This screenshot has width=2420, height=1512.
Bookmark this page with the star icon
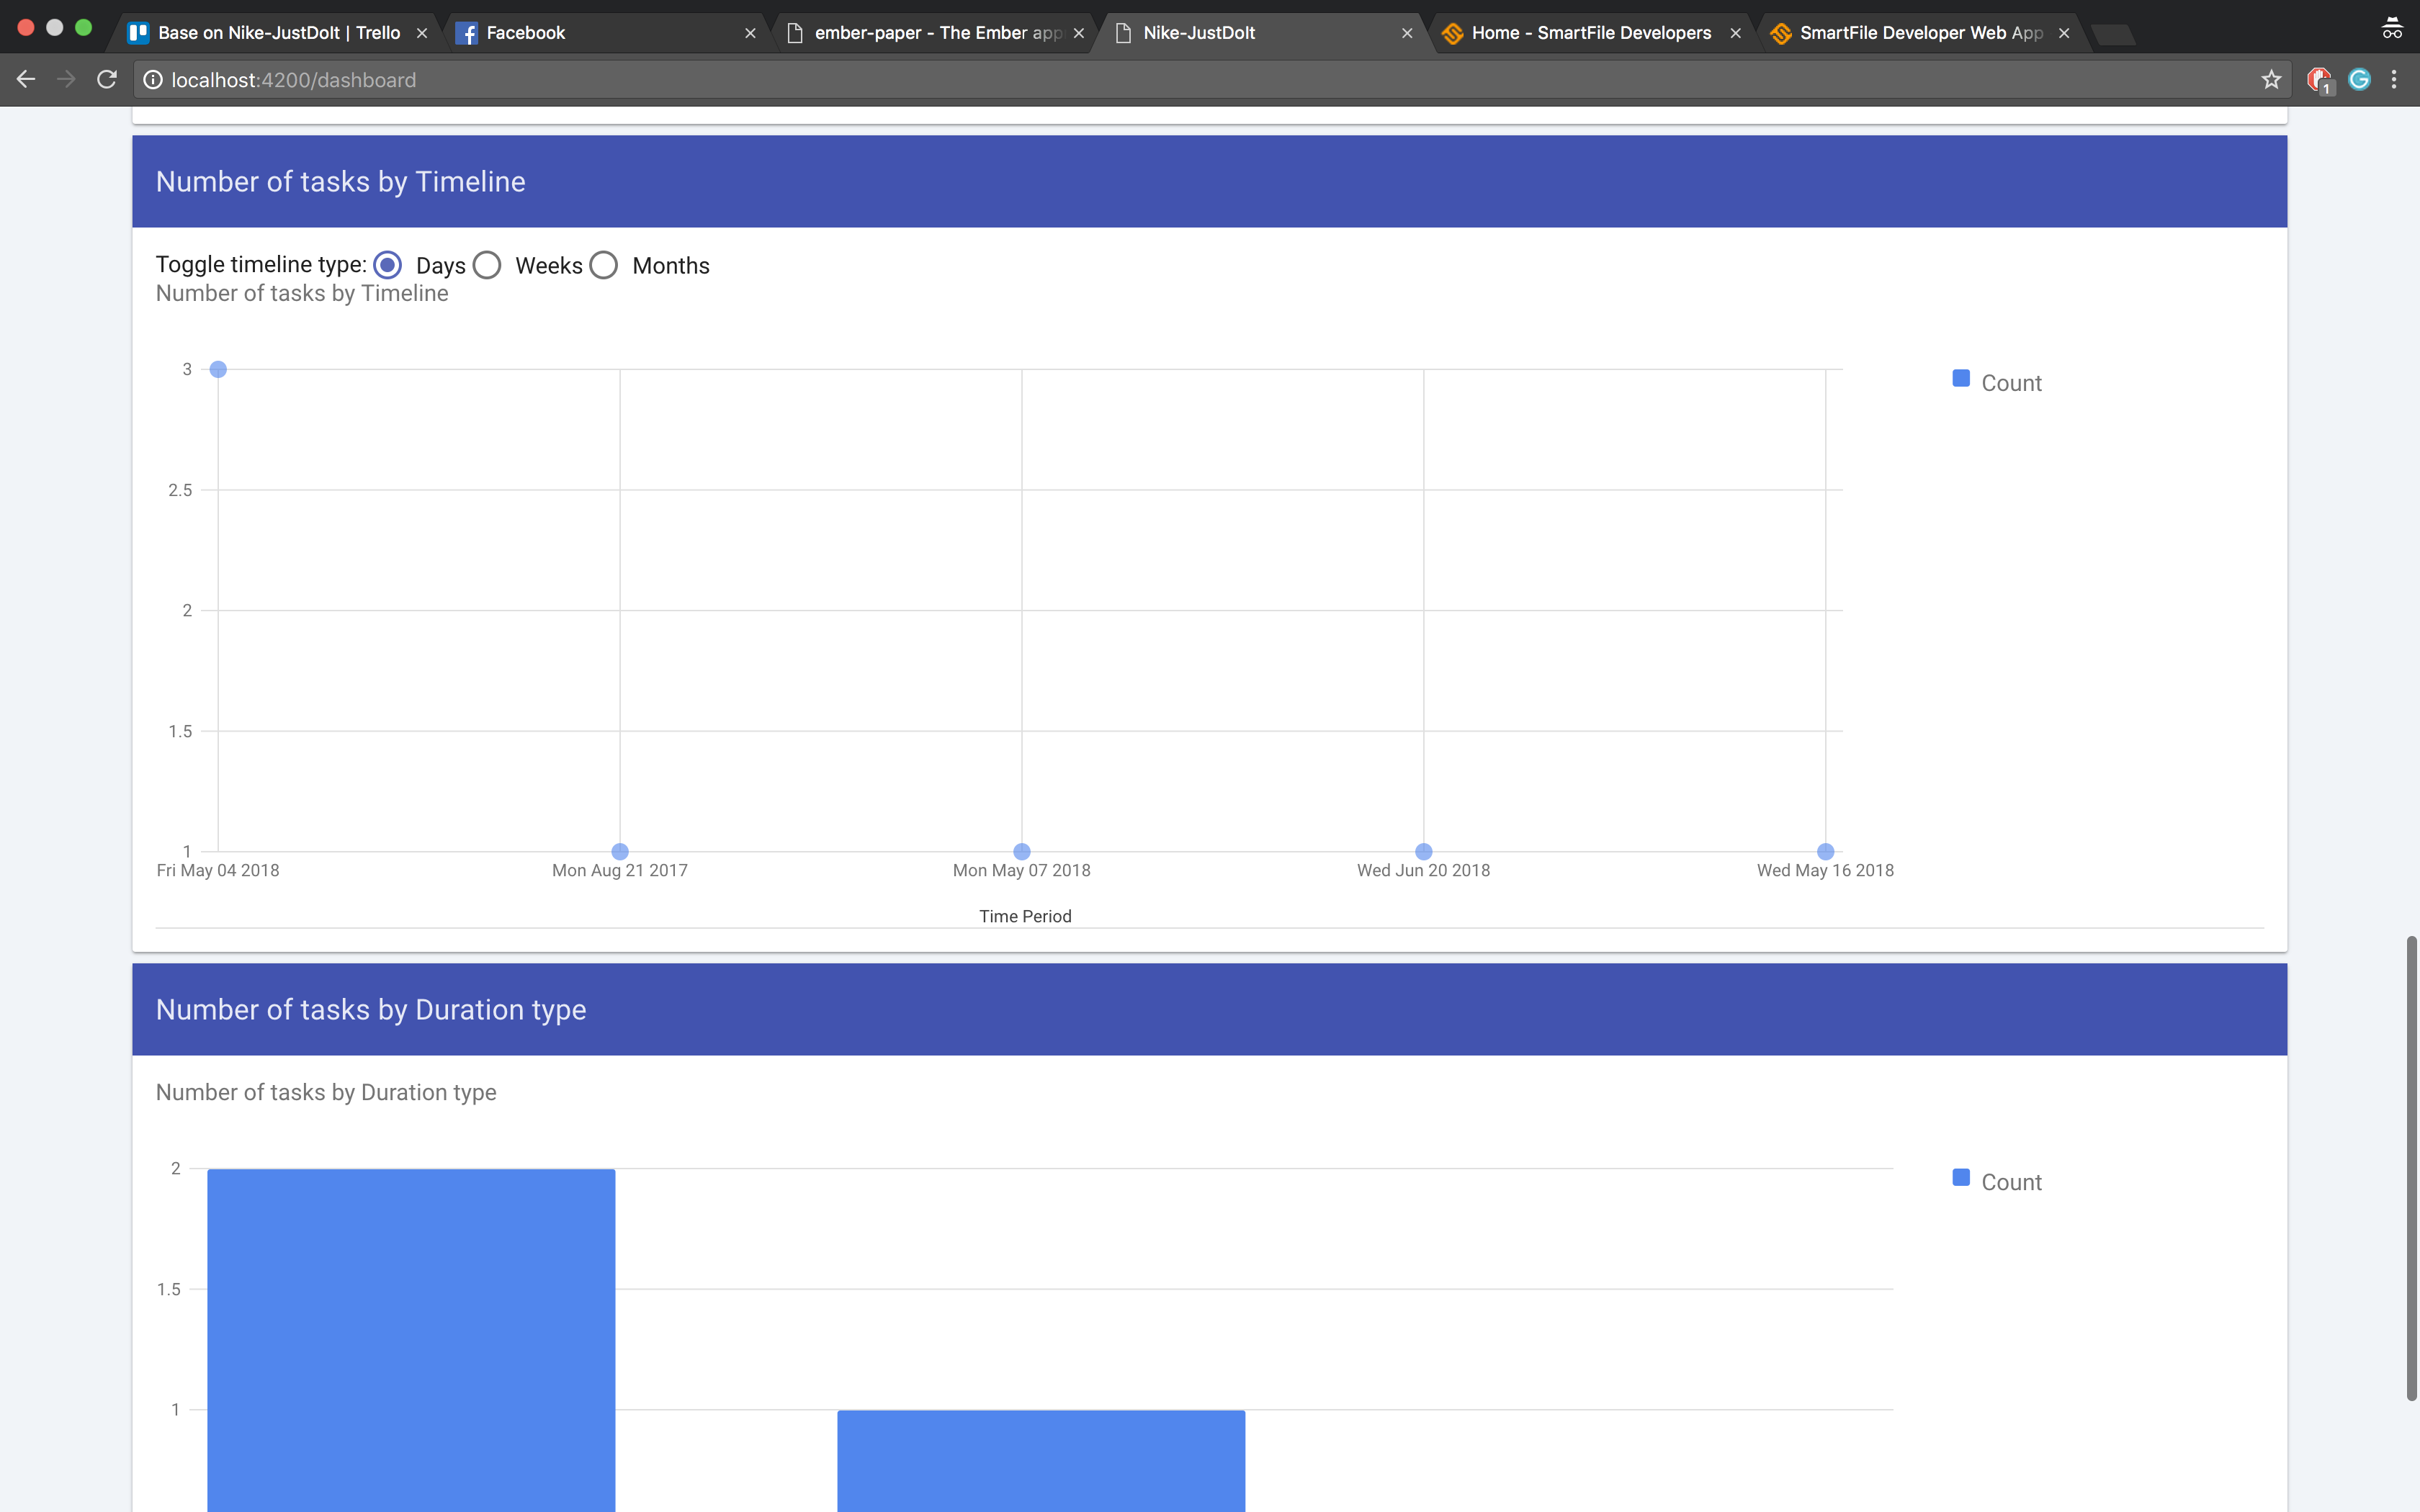[2271, 80]
